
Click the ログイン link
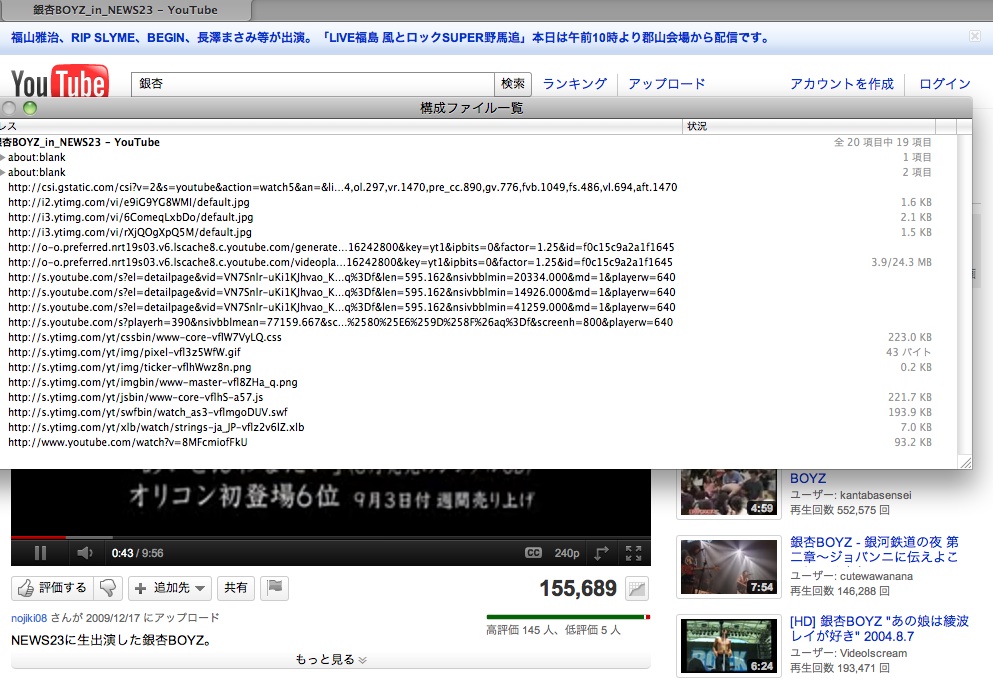coord(945,84)
